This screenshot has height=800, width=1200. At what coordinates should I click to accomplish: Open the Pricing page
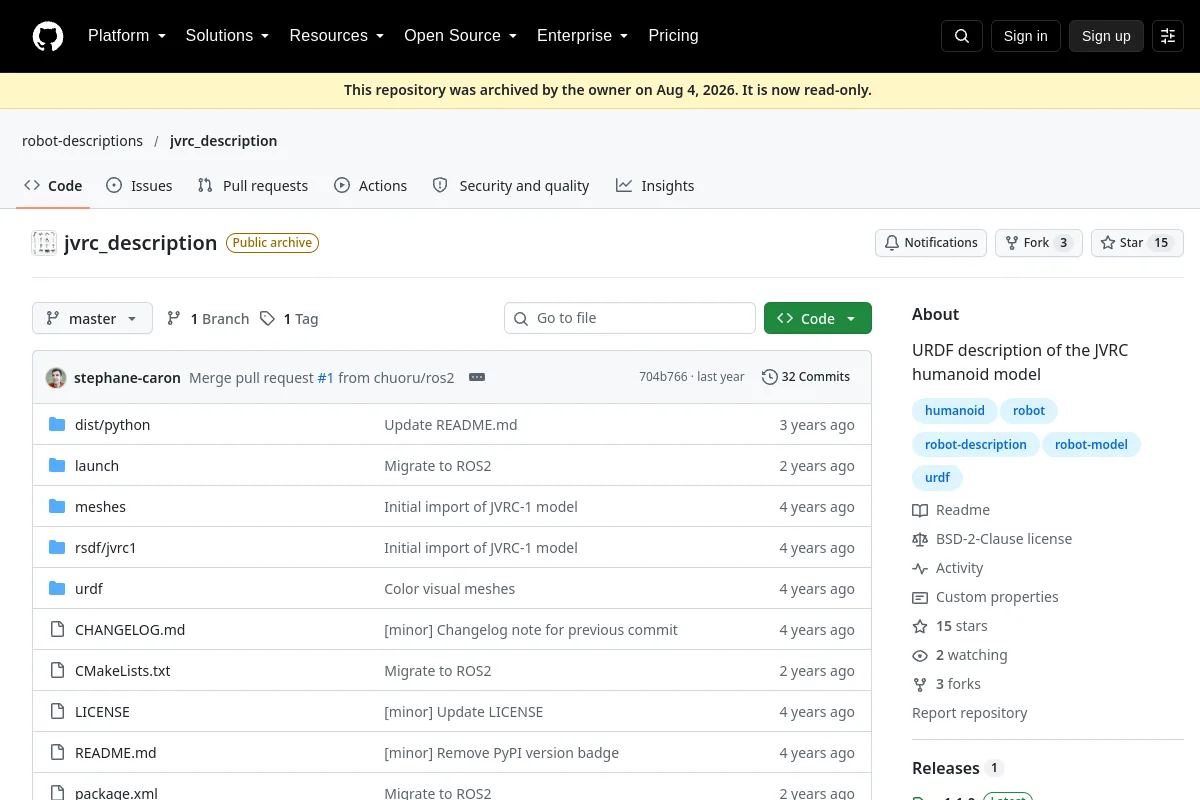tap(673, 36)
